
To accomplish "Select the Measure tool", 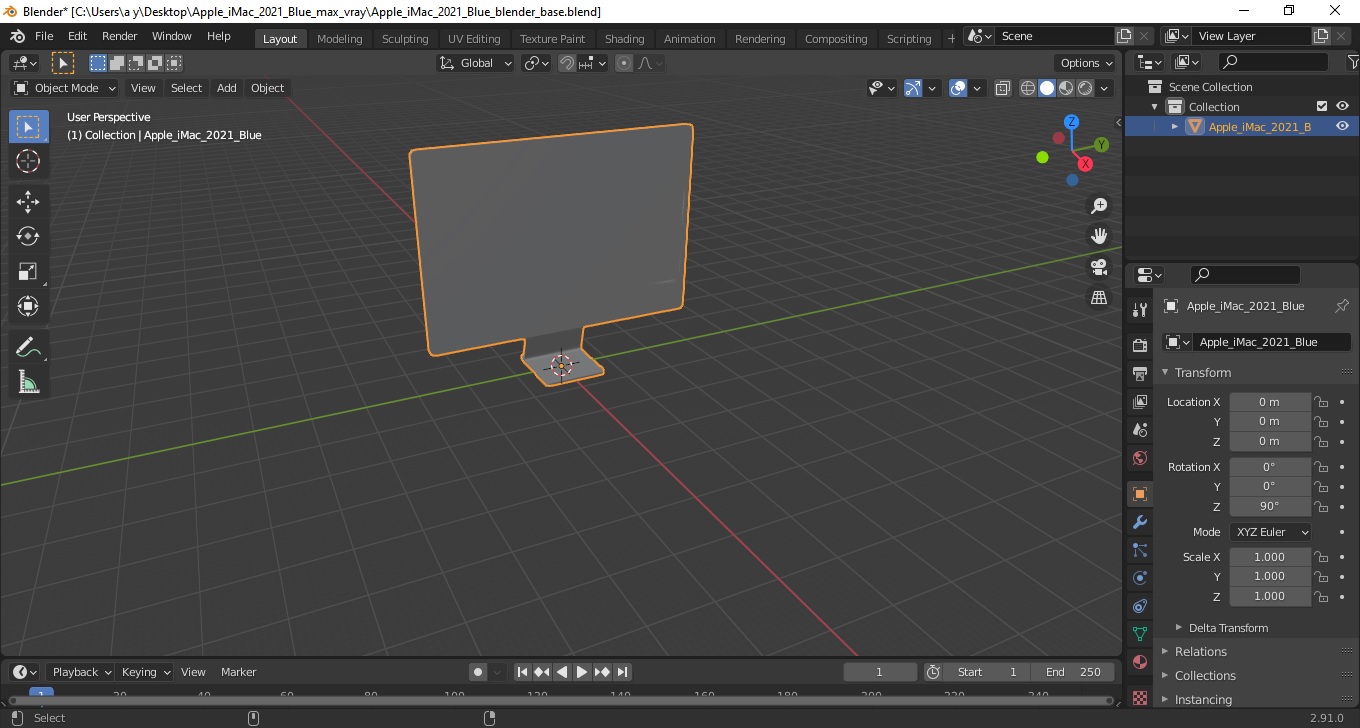I will click(x=28, y=382).
